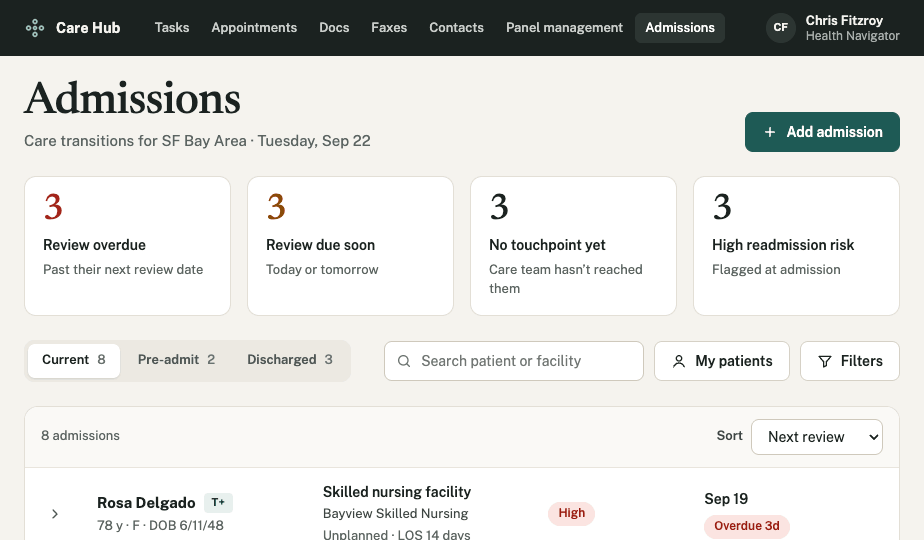Click the funnel icon on Filters
This screenshot has height=540, width=924.
coord(825,361)
